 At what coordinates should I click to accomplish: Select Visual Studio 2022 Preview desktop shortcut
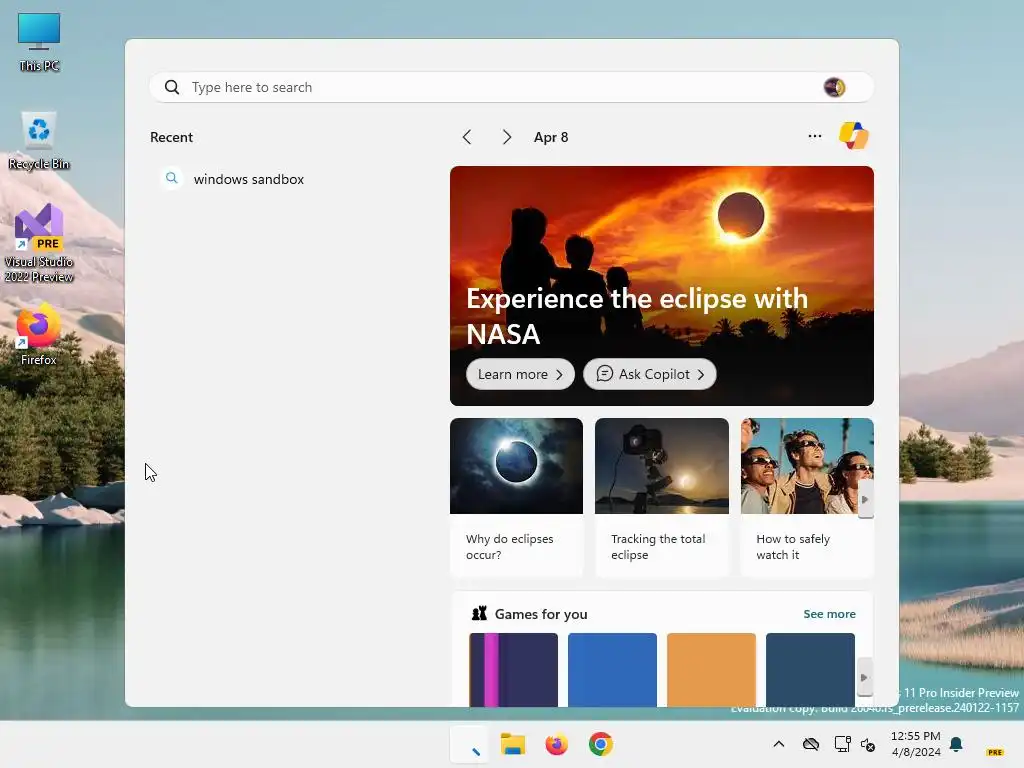click(39, 243)
